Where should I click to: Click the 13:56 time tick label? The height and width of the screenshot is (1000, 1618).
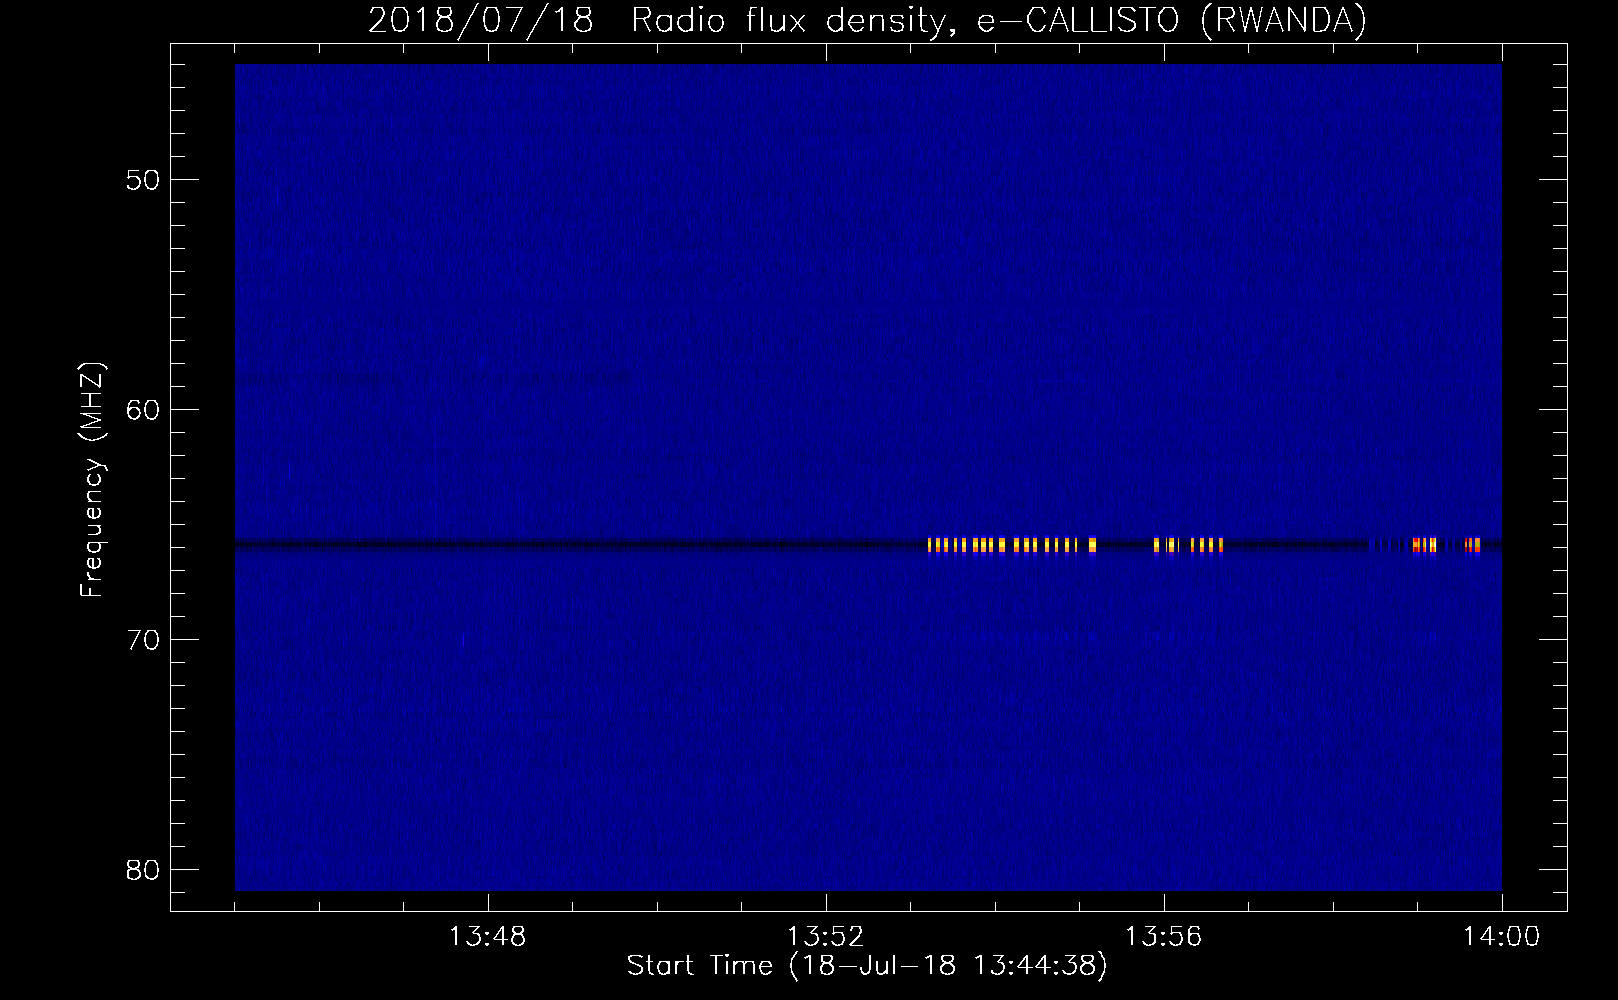1163,937
